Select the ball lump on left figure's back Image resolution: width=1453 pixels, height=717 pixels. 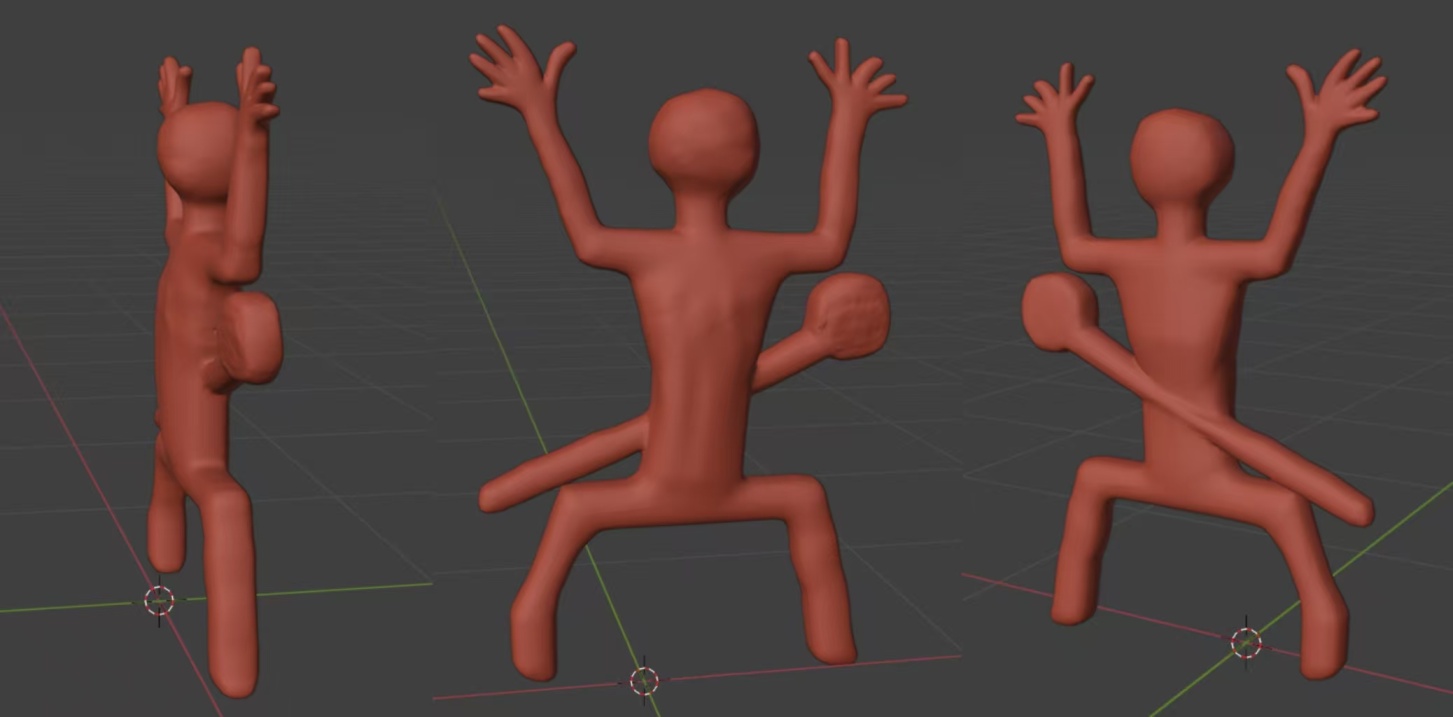[250, 337]
